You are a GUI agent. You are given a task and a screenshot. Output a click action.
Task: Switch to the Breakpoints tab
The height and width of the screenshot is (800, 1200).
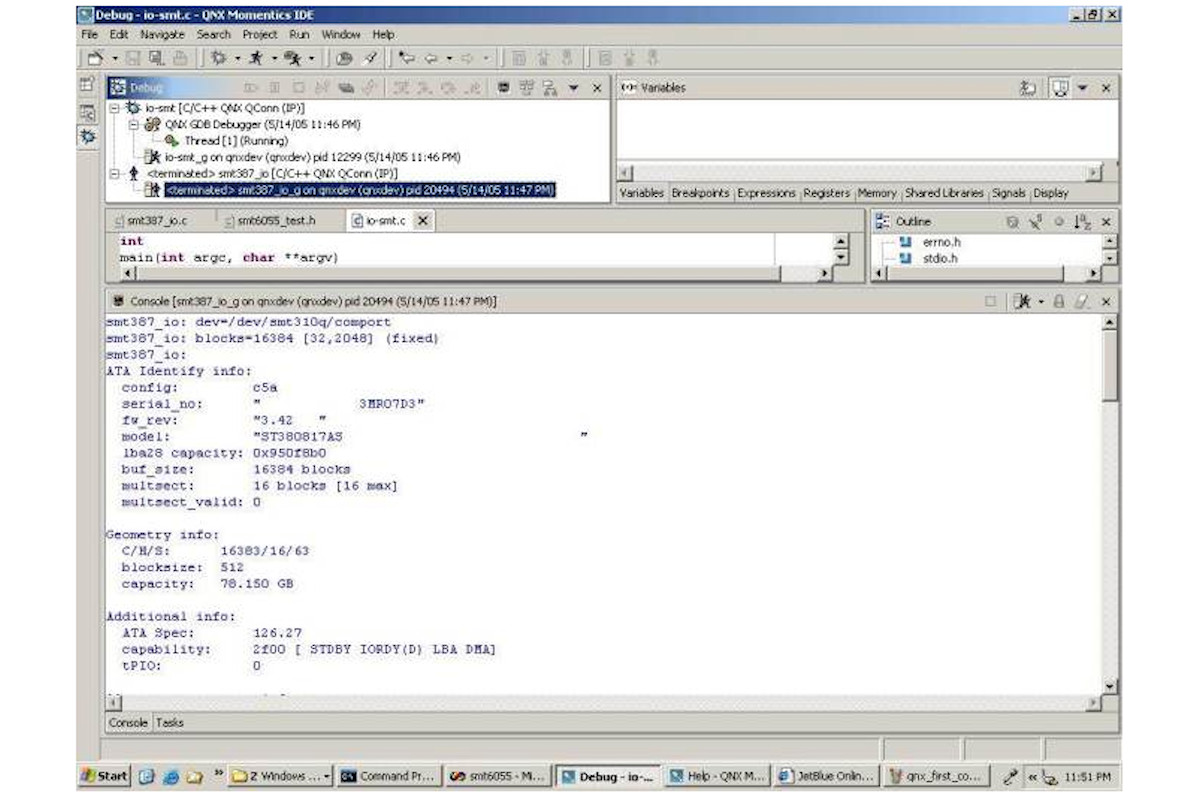[702, 193]
